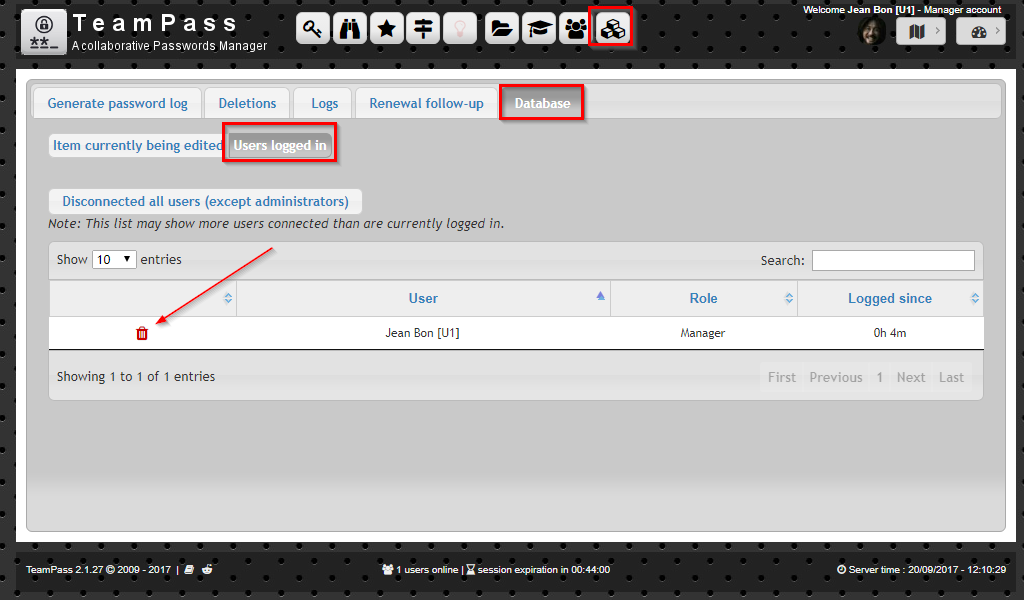This screenshot has height=600, width=1024.
Task: Open favourites via the star icon
Action: coord(386,28)
